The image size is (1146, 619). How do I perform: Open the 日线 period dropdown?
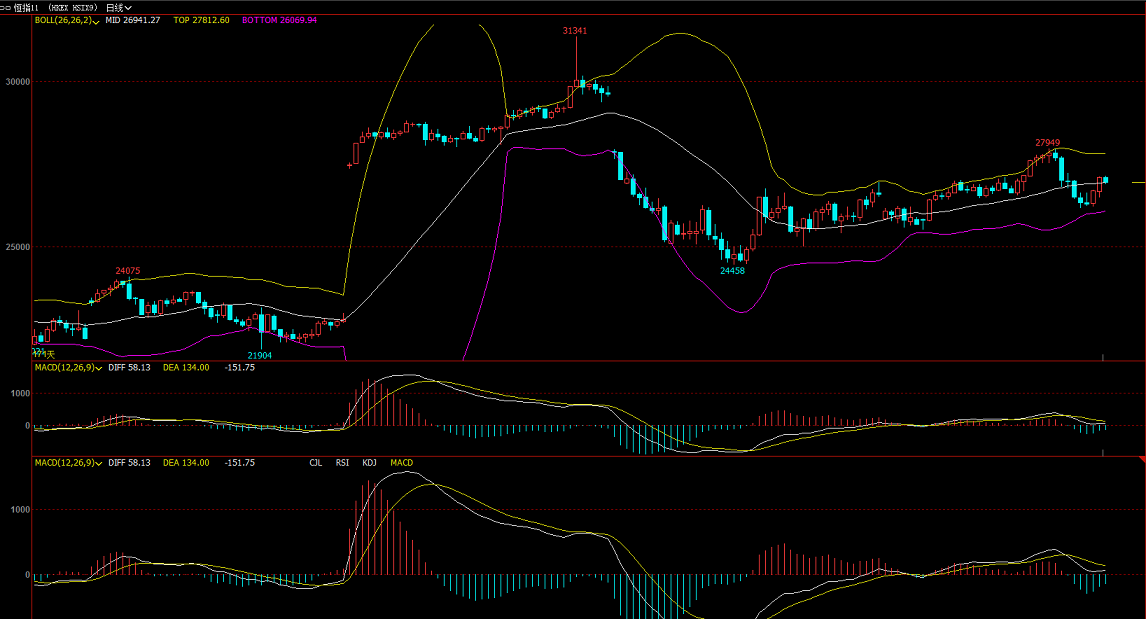(x=119, y=7)
